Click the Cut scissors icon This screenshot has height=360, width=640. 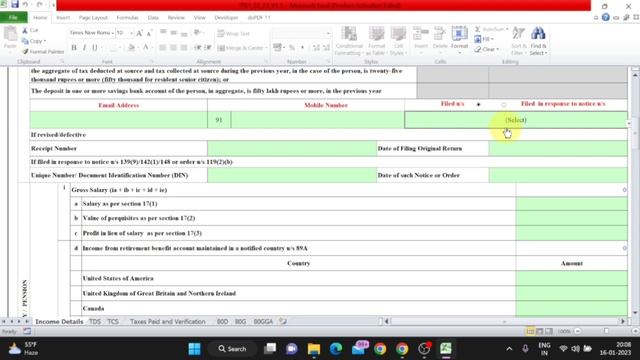click(x=26, y=31)
